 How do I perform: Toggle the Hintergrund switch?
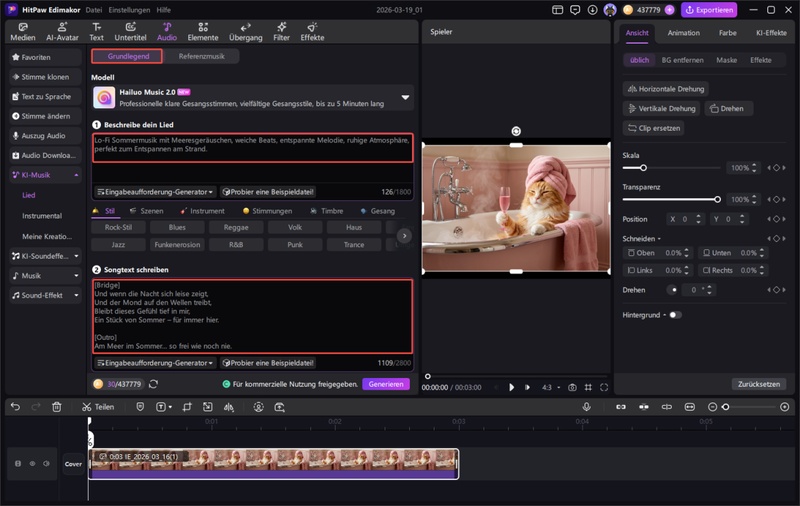(675, 314)
